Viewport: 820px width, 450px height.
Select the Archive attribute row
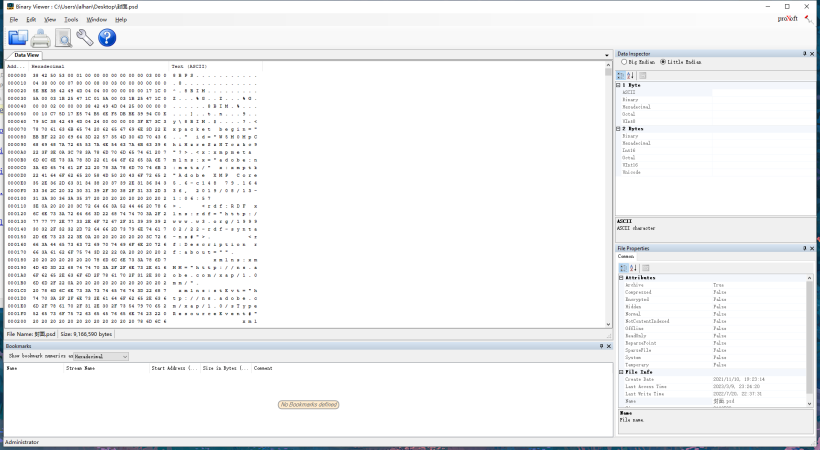coord(713,285)
